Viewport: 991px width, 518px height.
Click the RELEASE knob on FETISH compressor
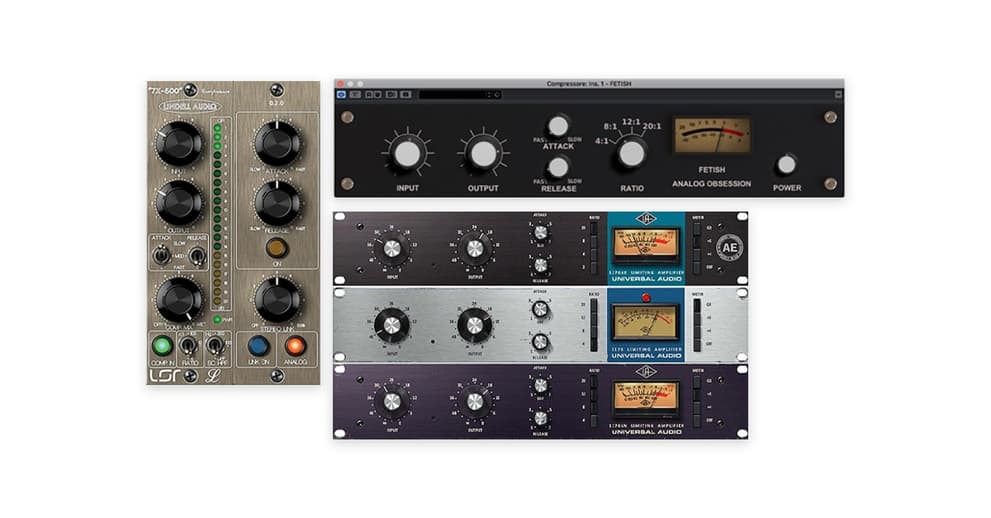tap(558, 167)
